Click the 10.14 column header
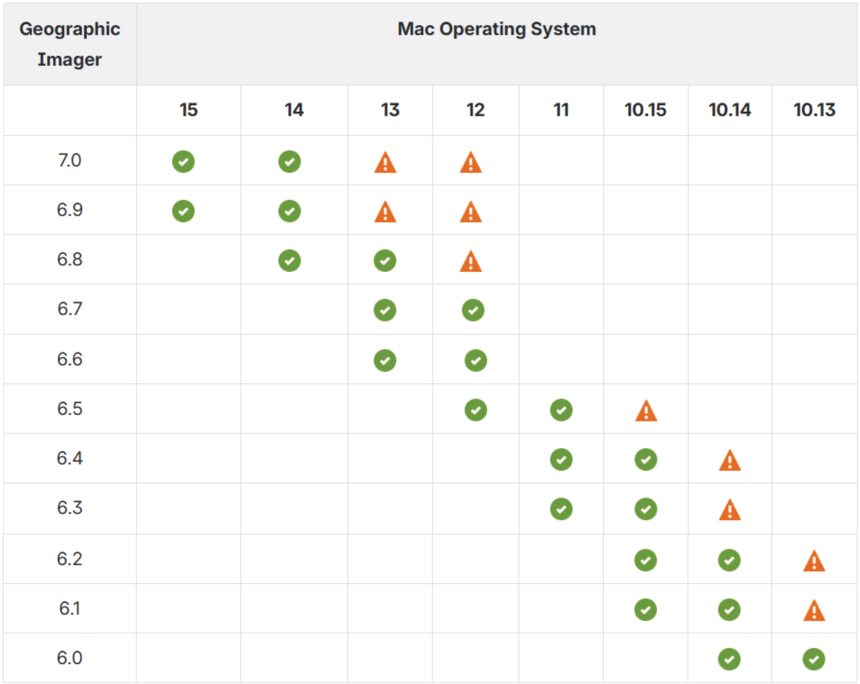860x684 pixels. click(x=729, y=110)
